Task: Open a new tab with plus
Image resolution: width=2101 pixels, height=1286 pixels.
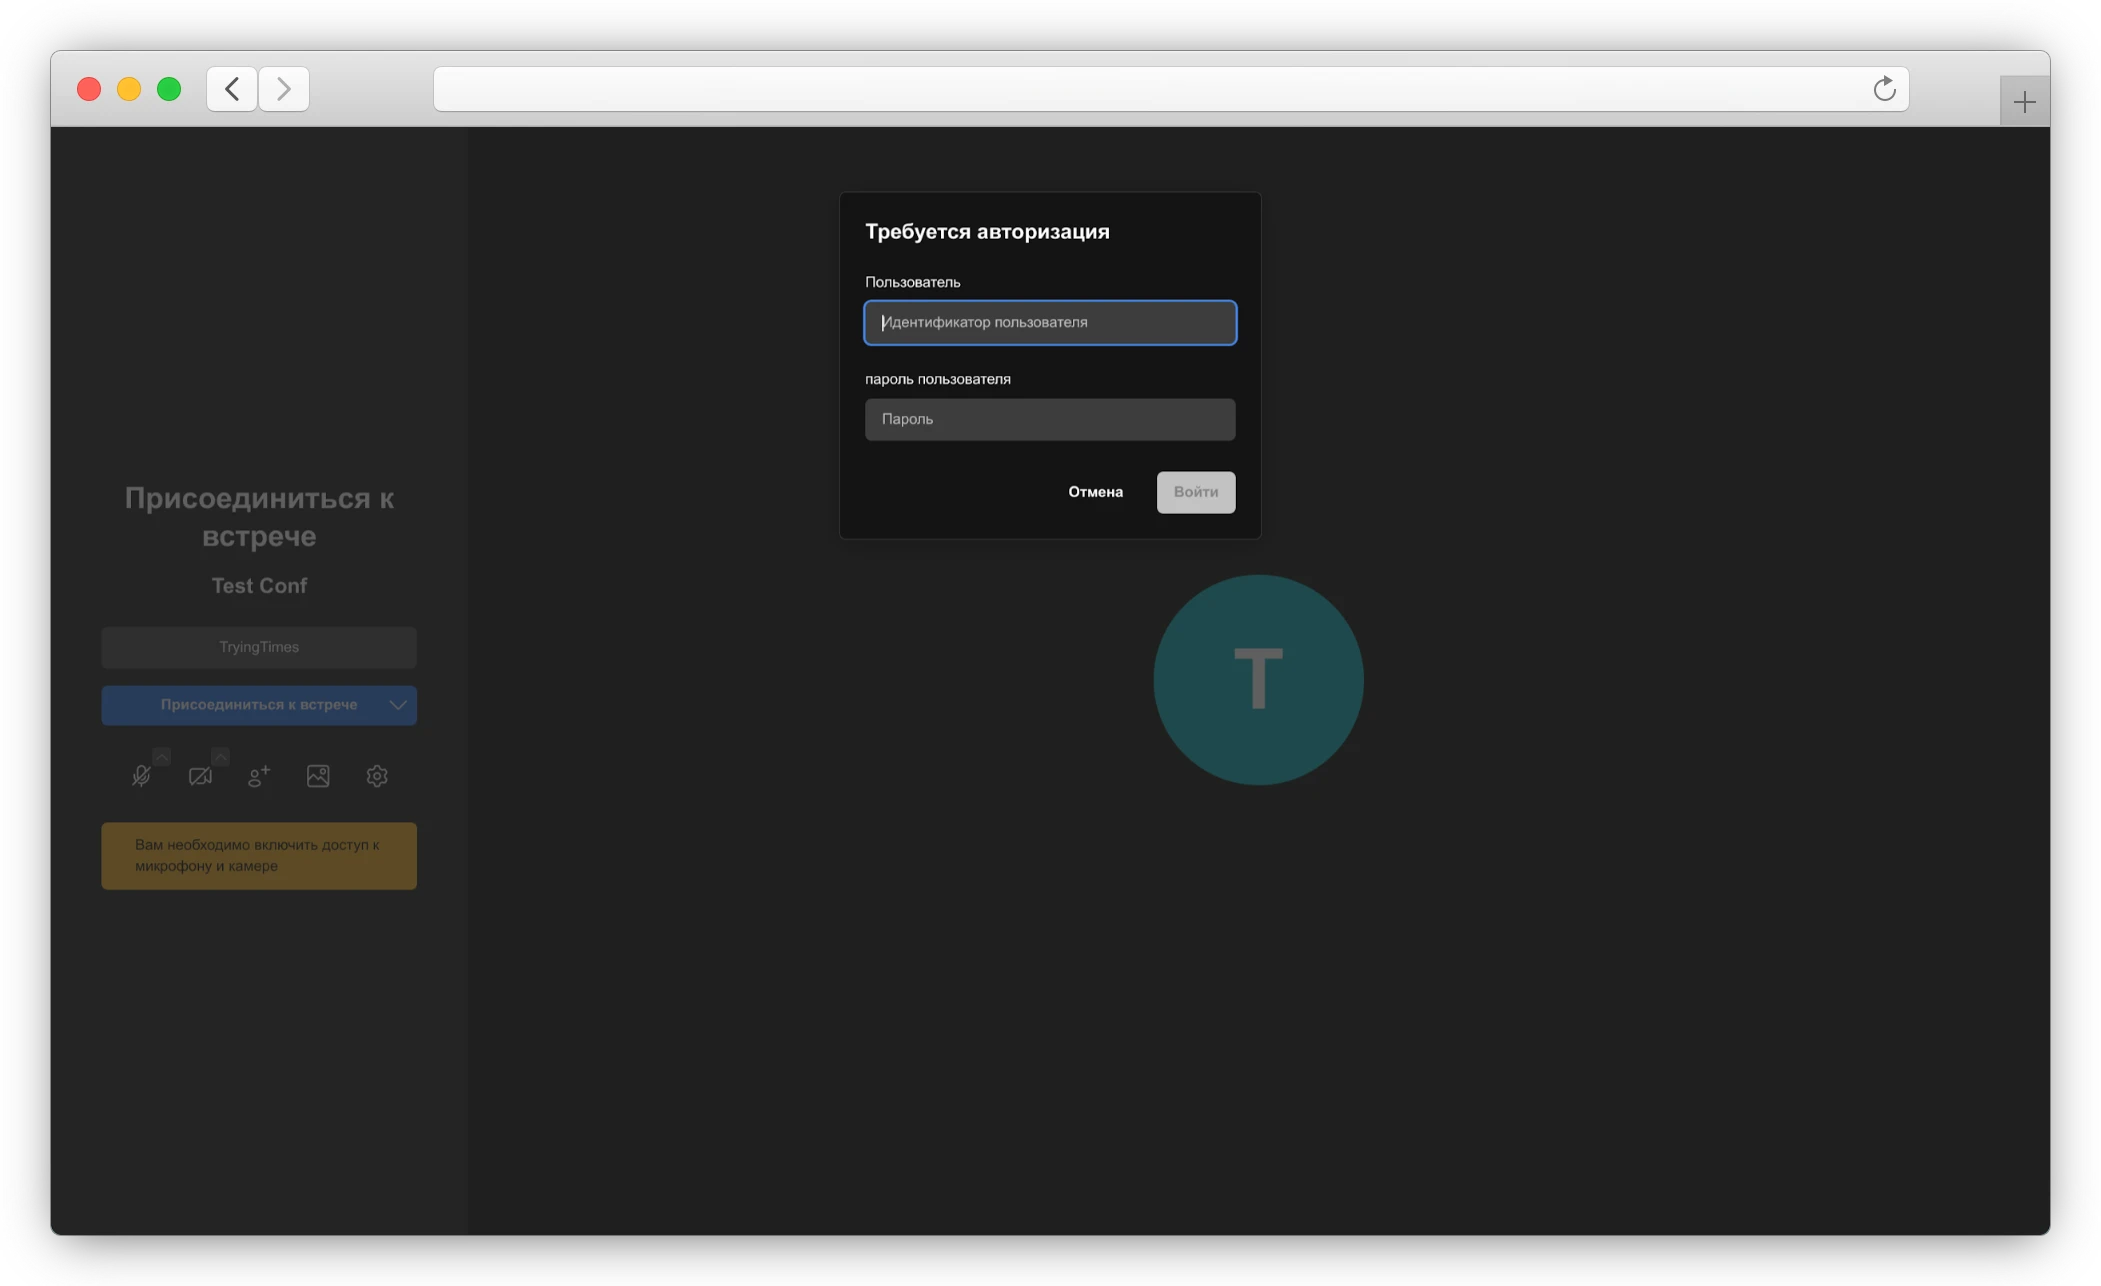Action: click(x=2024, y=102)
